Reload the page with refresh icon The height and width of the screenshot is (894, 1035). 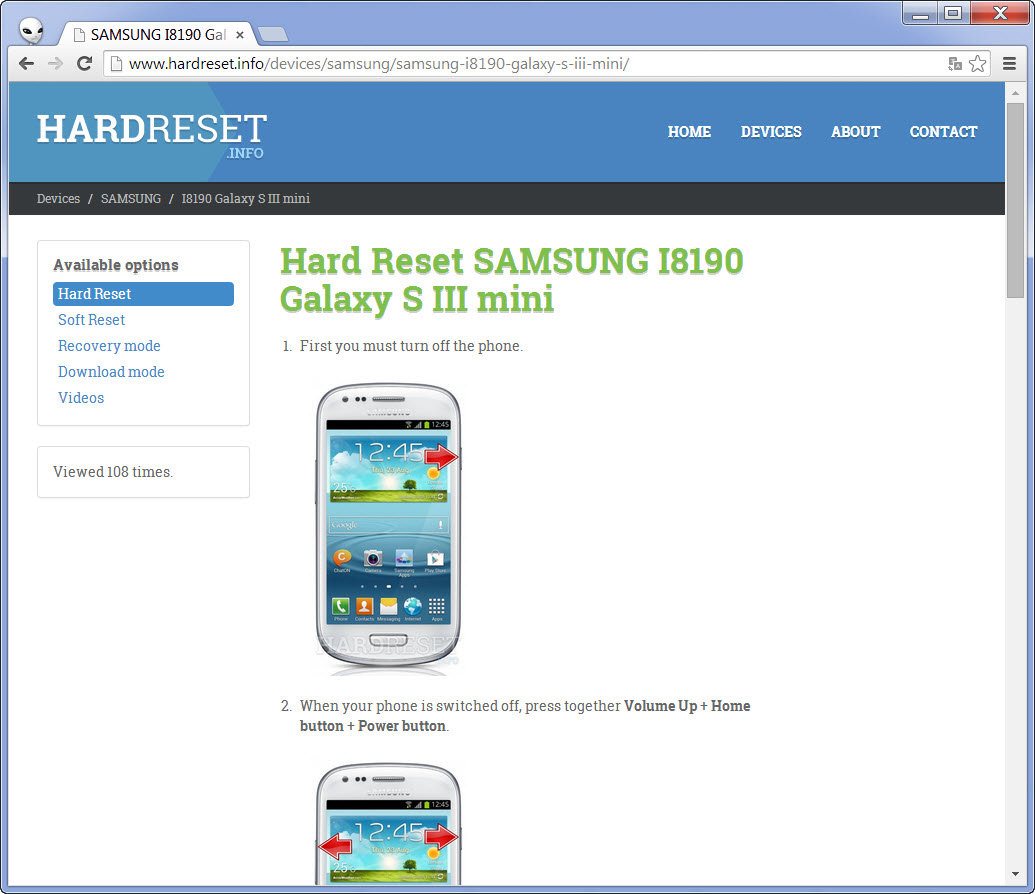click(x=84, y=63)
